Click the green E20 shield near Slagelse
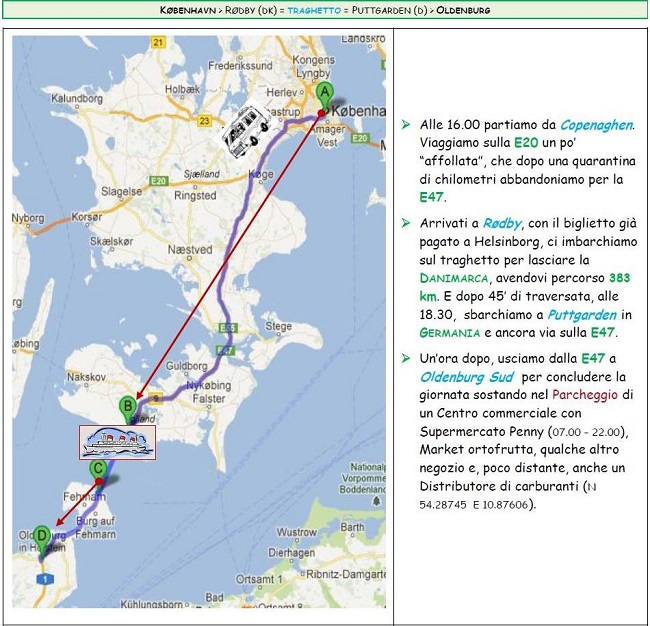 point(158,181)
